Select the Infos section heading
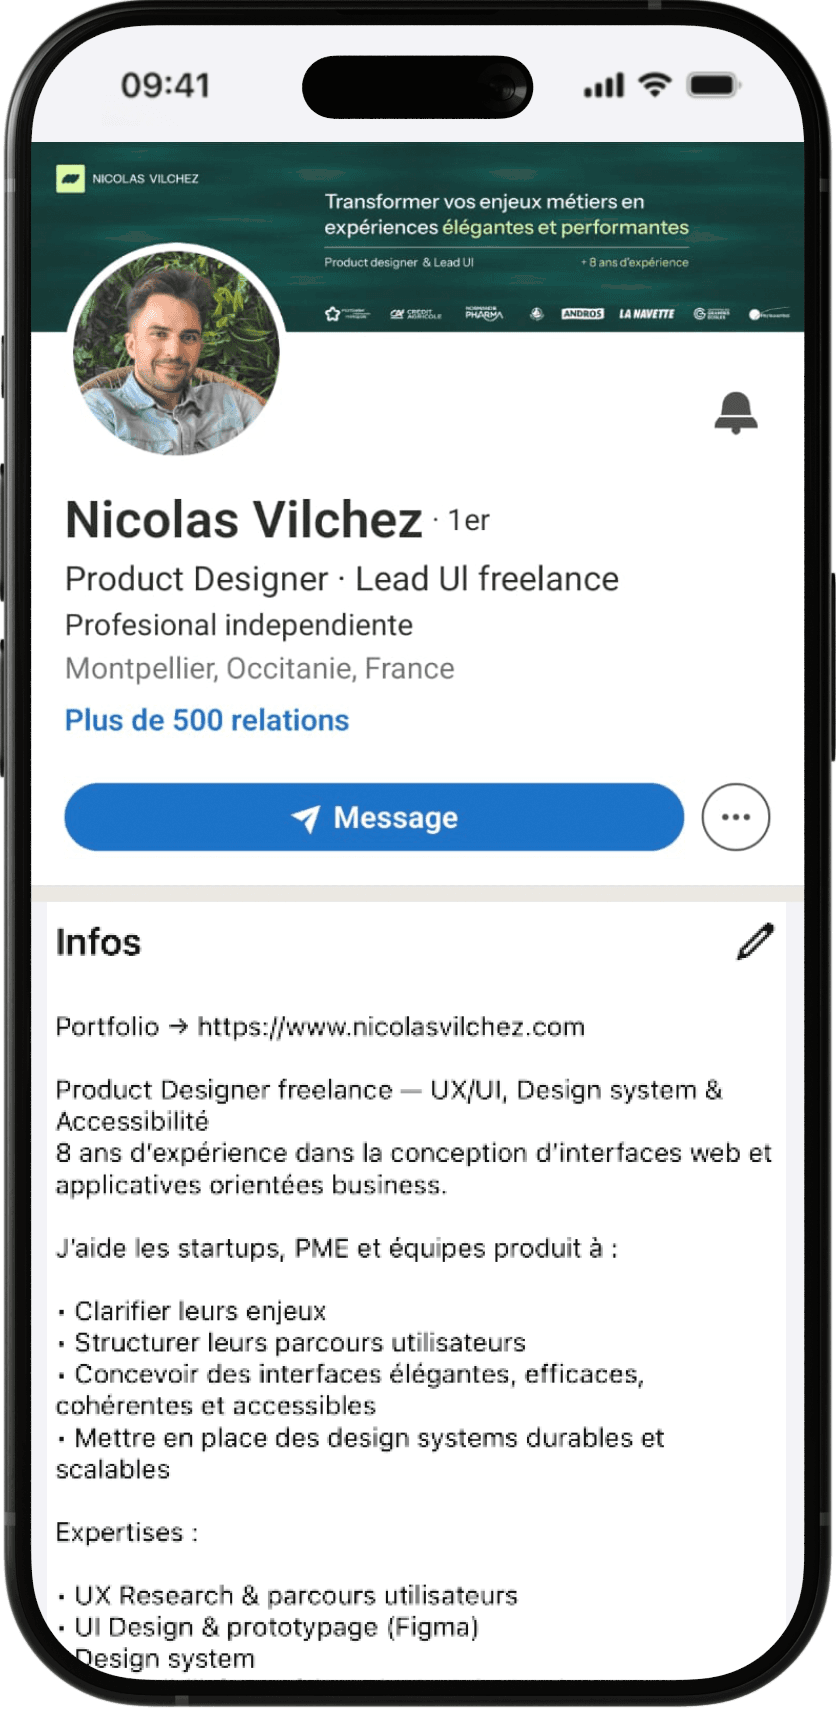The image size is (836, 1709). pyautogui.click(x=98, y=942)
